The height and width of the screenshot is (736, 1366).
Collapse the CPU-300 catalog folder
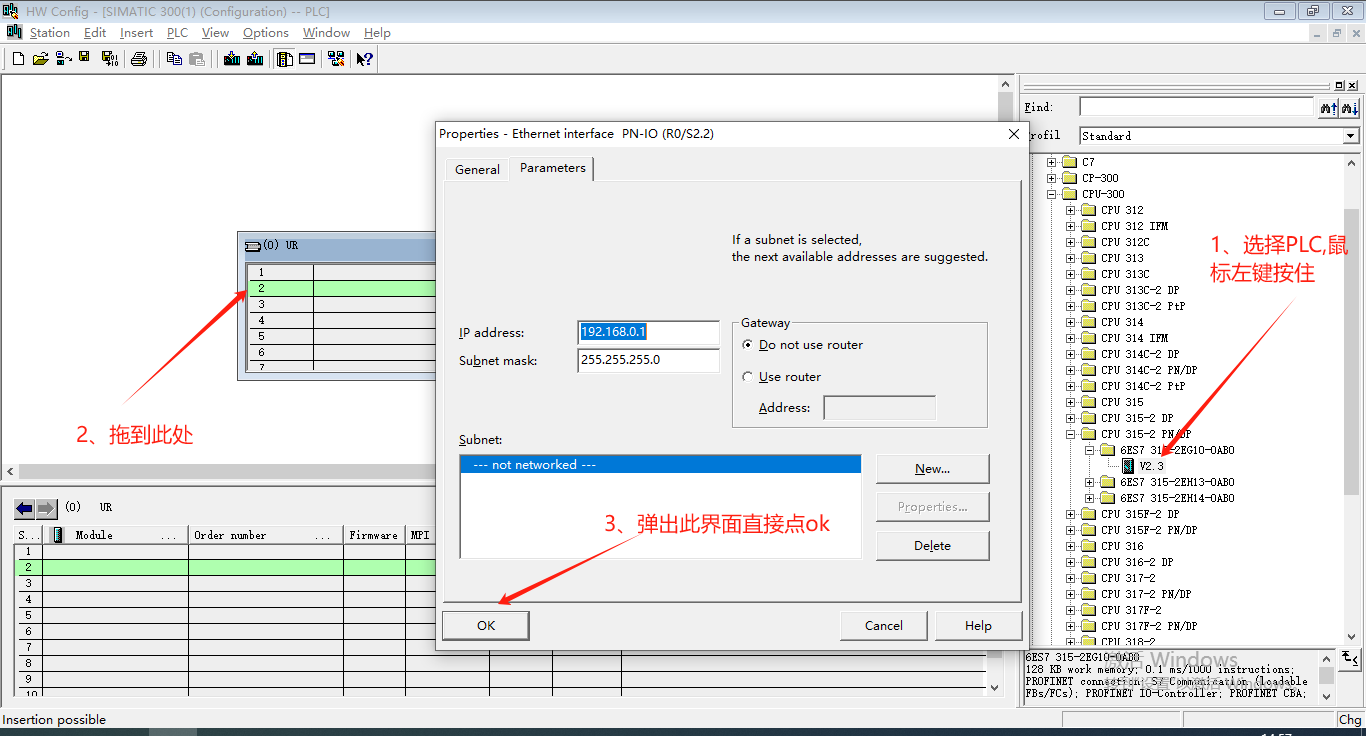coord(1052,194)
